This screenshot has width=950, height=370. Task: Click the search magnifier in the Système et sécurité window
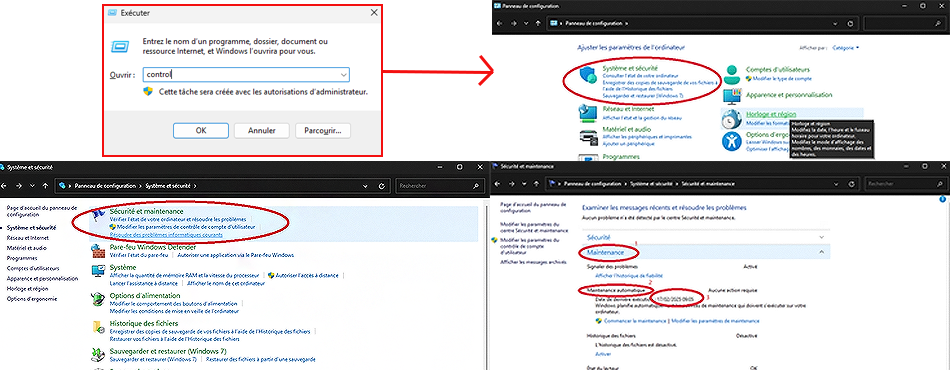[x=477, y=186]
